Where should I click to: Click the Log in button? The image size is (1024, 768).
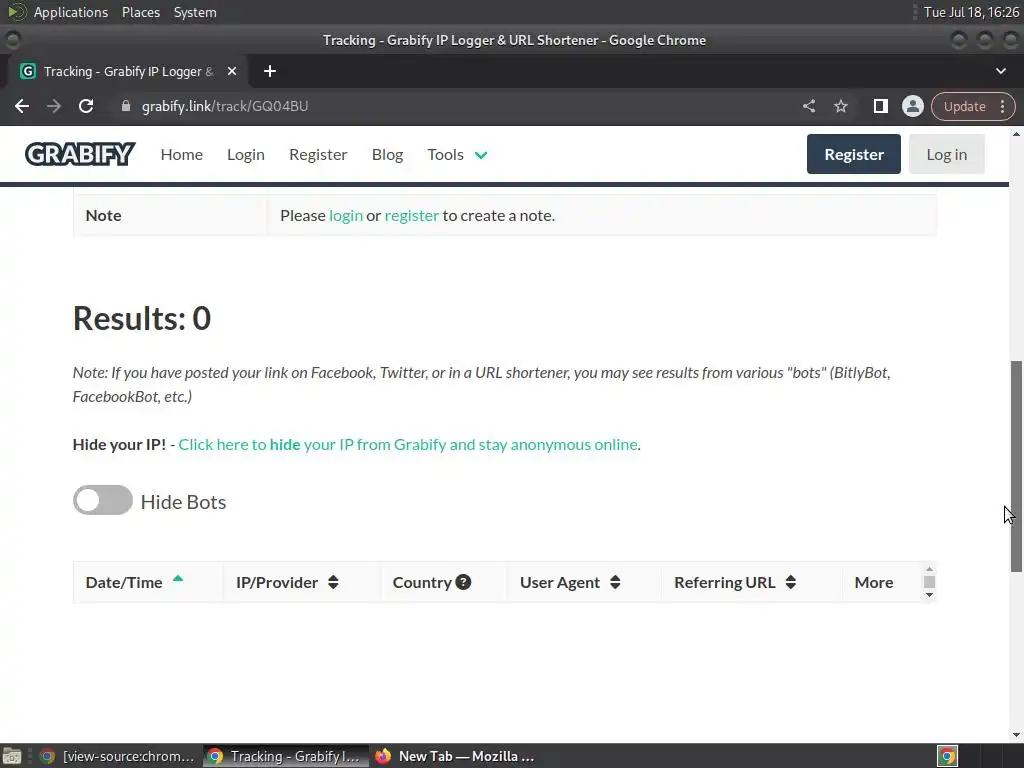coord(946,154)
